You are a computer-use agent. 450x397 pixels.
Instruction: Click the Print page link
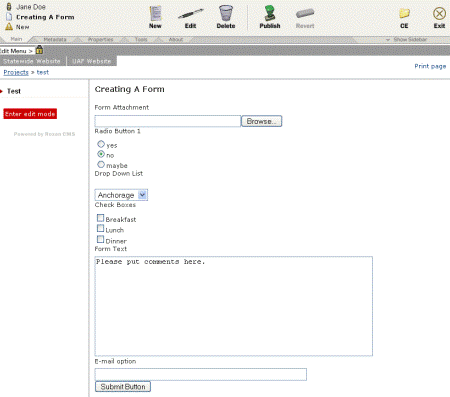point(430,66)
